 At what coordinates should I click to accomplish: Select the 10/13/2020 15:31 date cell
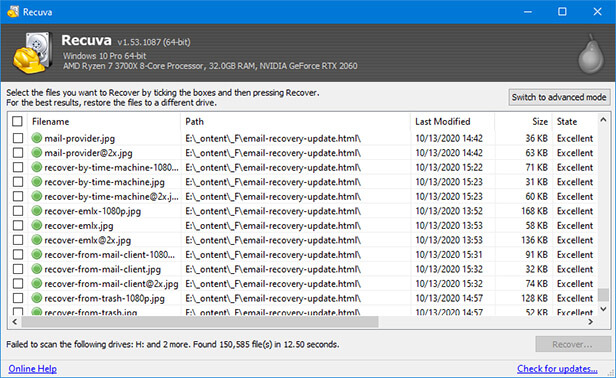pos(449,254)
